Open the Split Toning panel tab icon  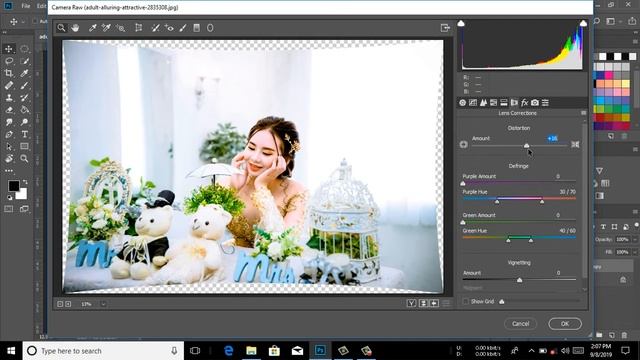[x=504, y=102]
